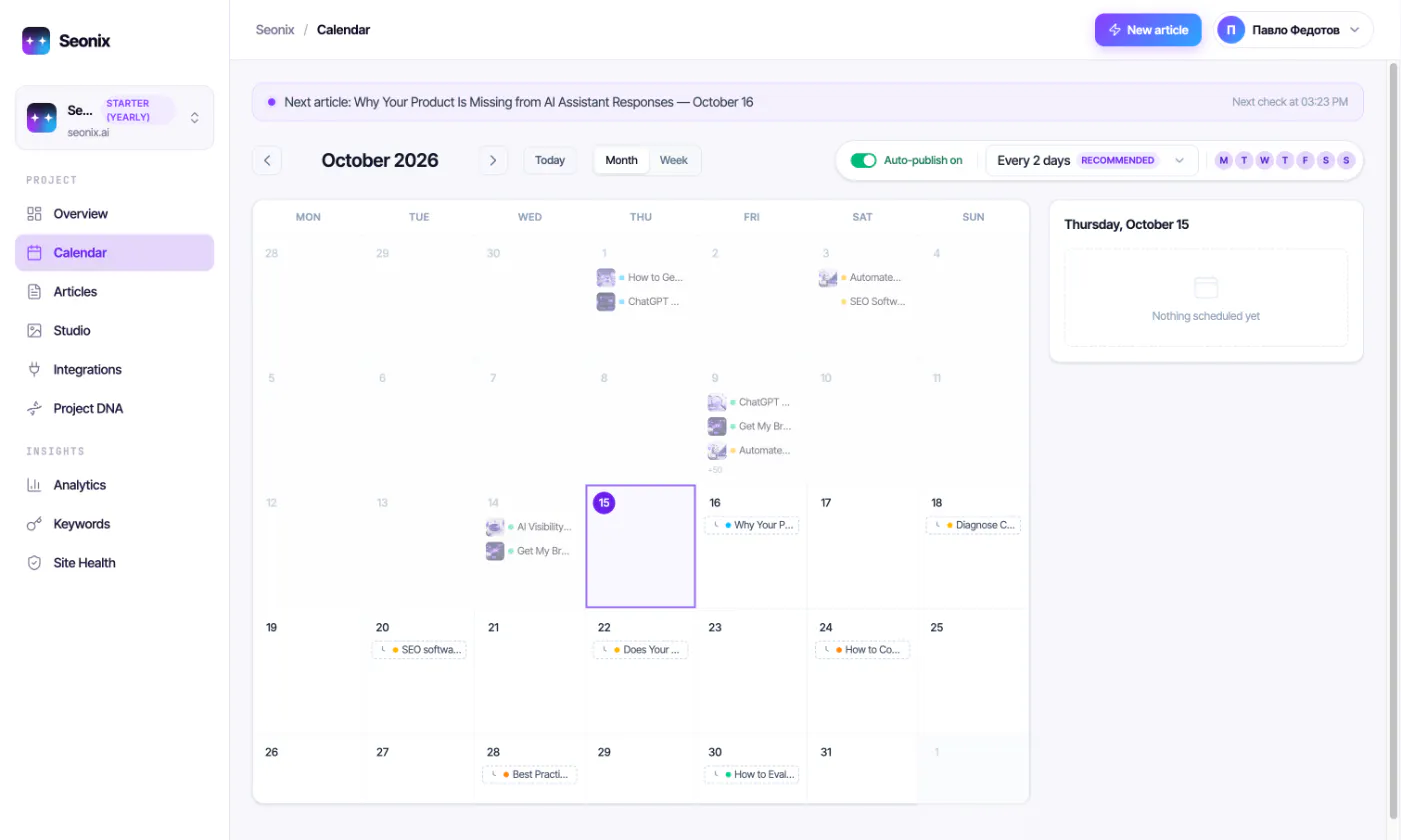Open the "Get My Br..." thumbnail on October 9
The height and width of the screenshot is (840, 1401).
coord(717,426)
